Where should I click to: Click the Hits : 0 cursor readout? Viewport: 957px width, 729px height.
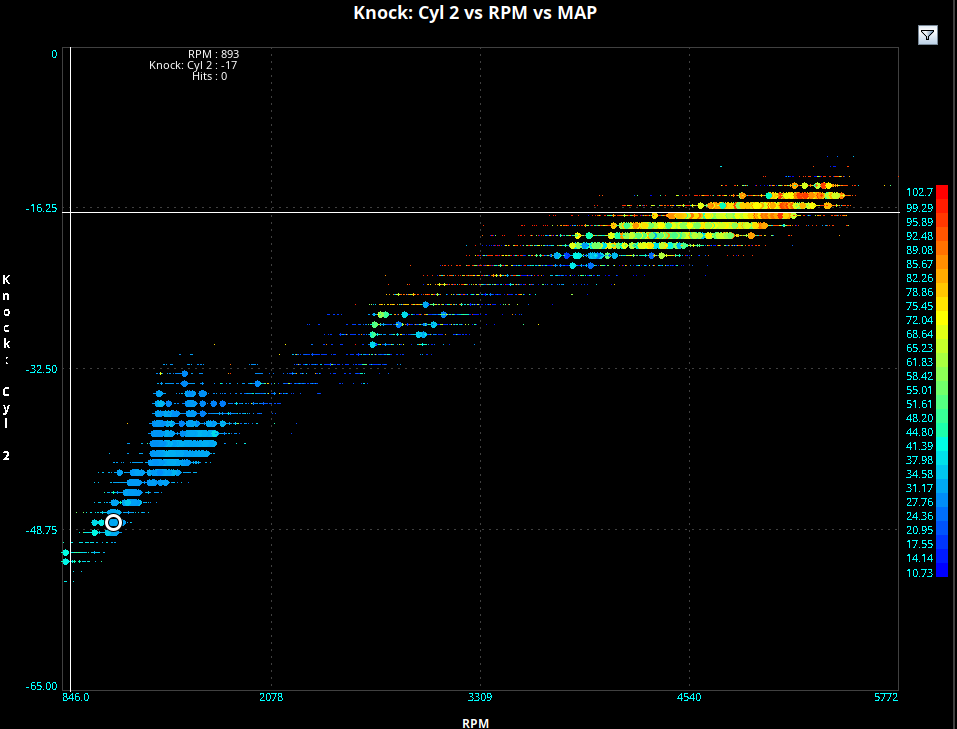click(209, 76)
